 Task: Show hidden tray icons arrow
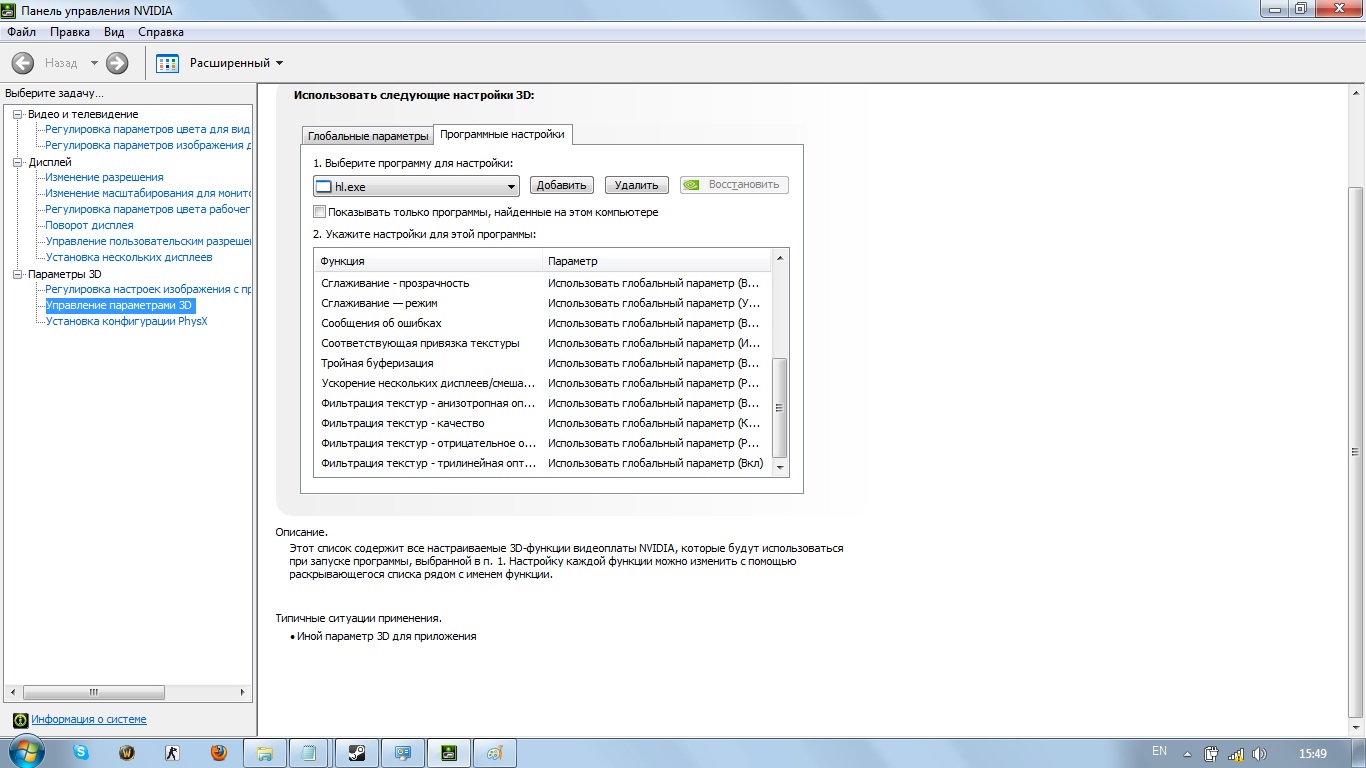click(x=1187, y=754)
